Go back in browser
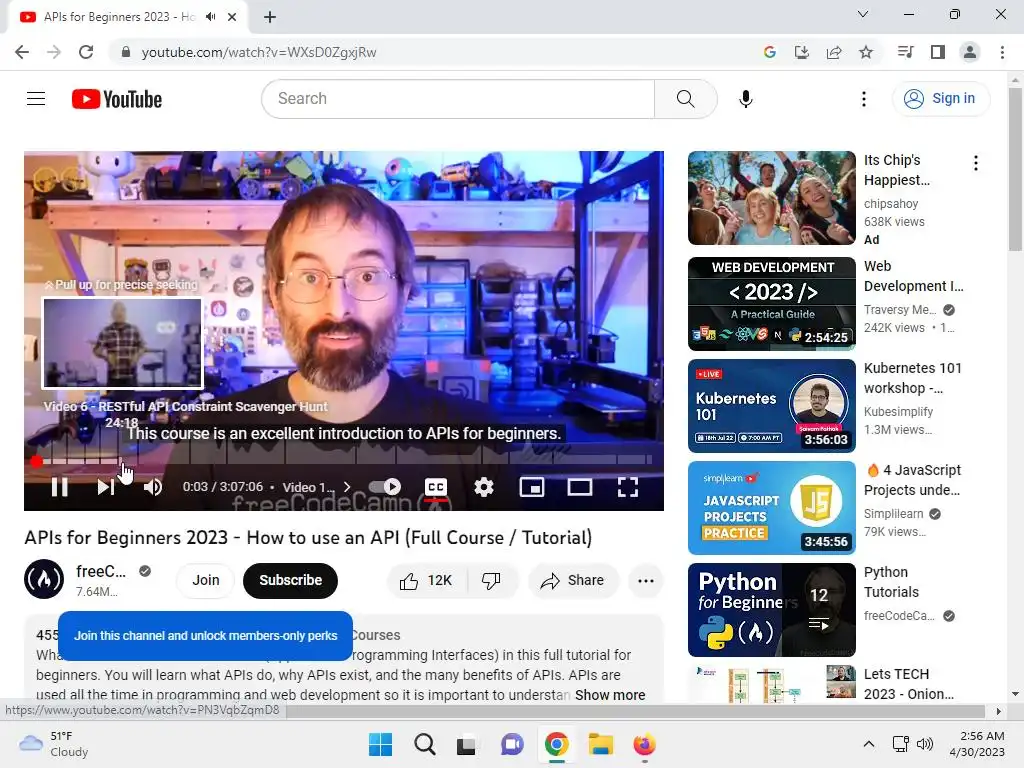1024x768 pixels. pyautogui.click(x=22, y=52)
